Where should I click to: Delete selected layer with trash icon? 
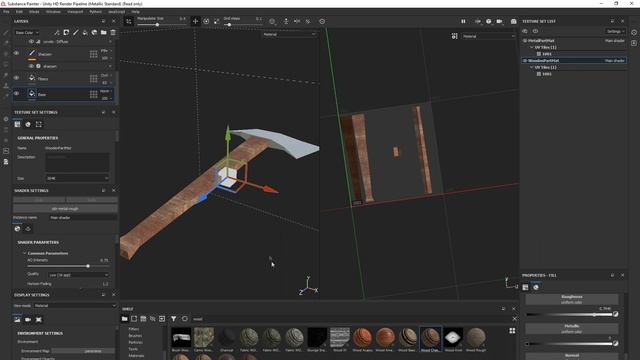(113, 32)
